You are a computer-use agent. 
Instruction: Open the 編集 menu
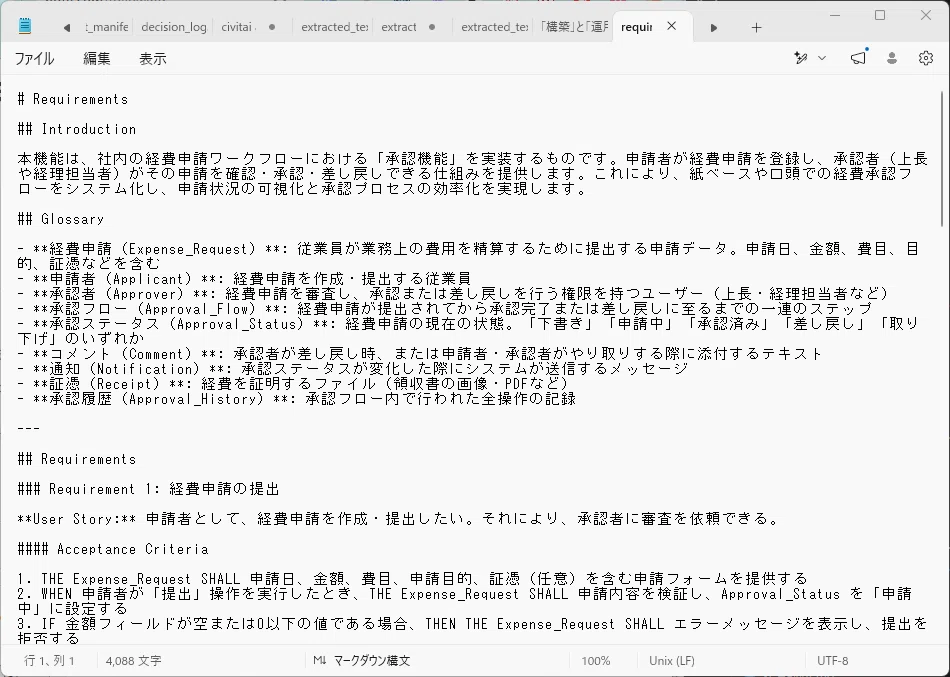point(97,59)
